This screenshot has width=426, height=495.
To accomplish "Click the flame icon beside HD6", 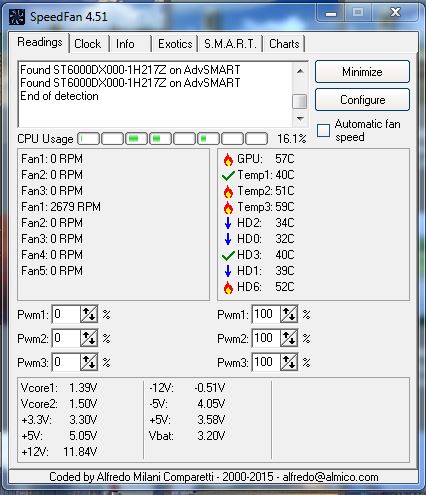I will point(228,287).
